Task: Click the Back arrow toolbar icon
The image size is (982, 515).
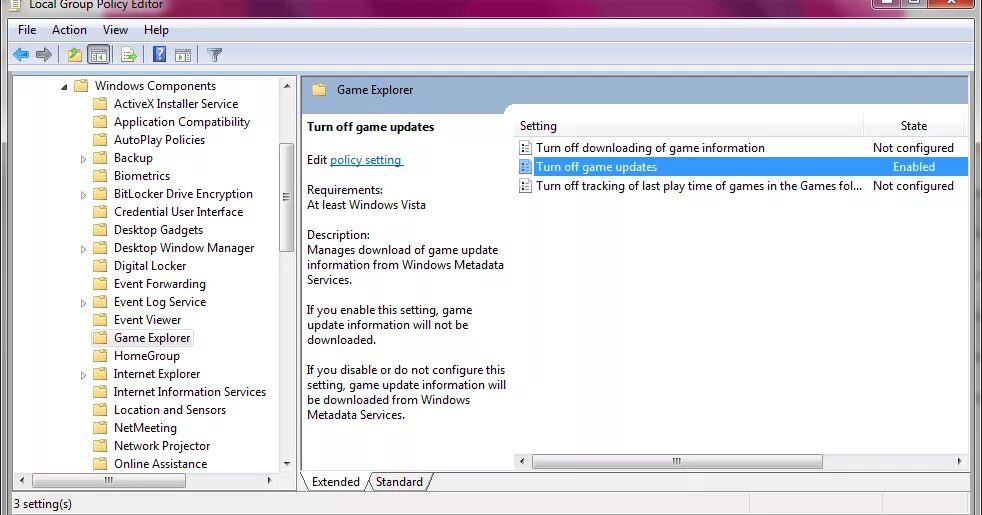Action: pyautogui.click(x=21, y=55)
